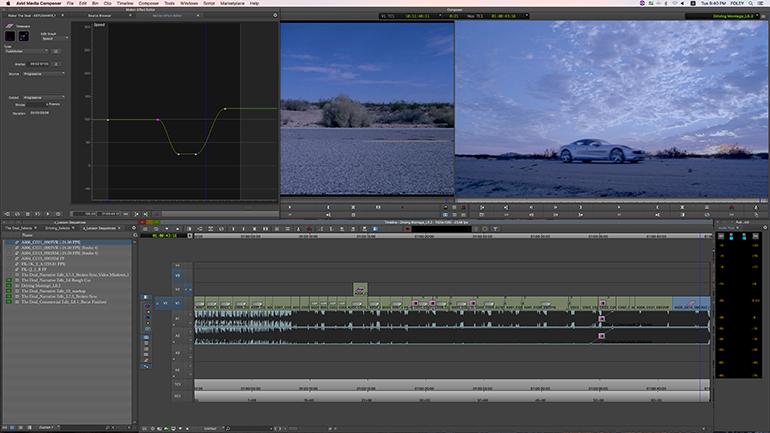Toggle the TC1 timecode track selector
Screen dimensions: 770x433
click(x=177, y=384)
